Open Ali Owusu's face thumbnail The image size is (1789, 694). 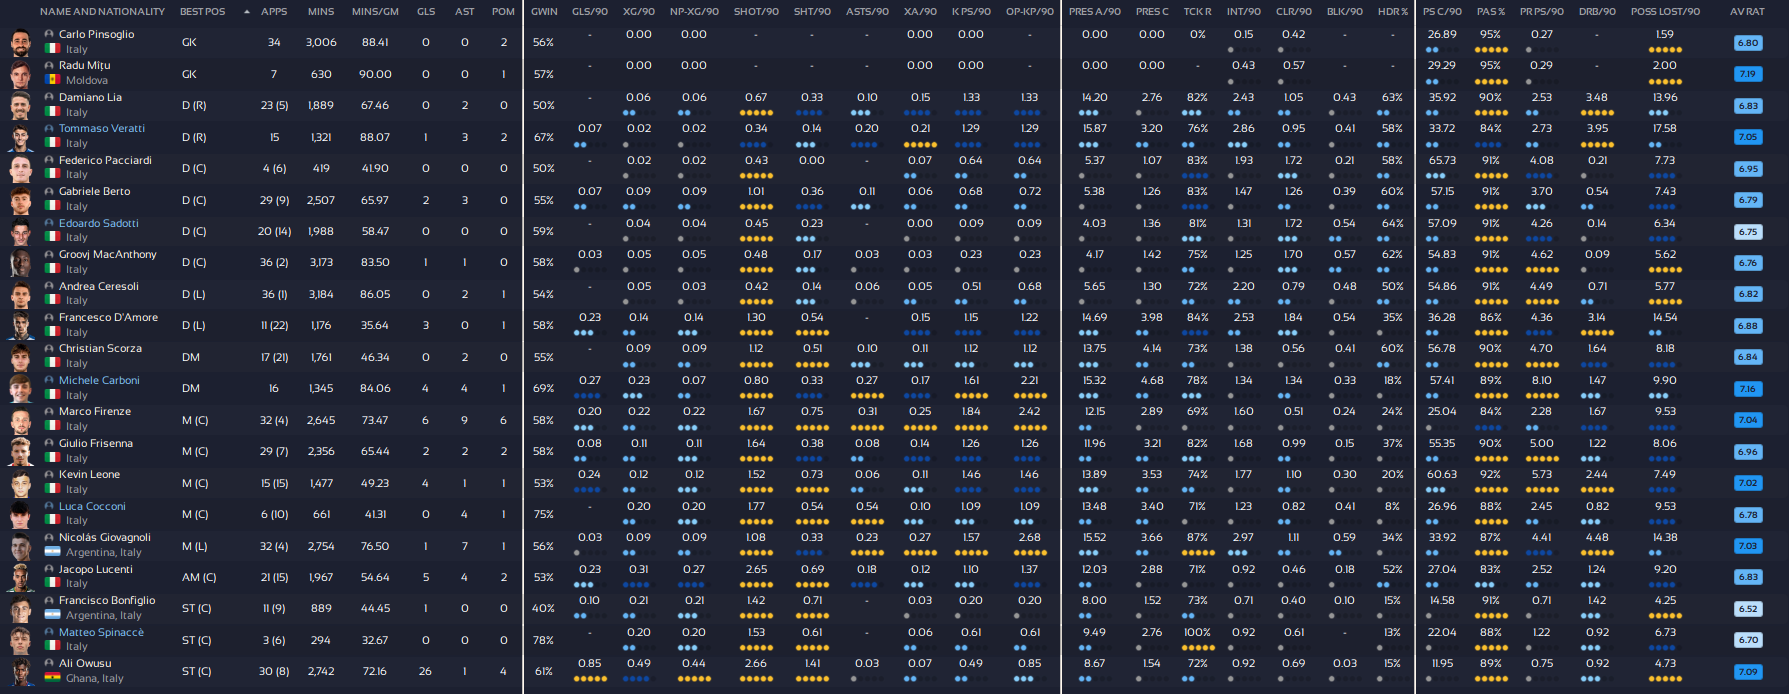pos(21,671)
